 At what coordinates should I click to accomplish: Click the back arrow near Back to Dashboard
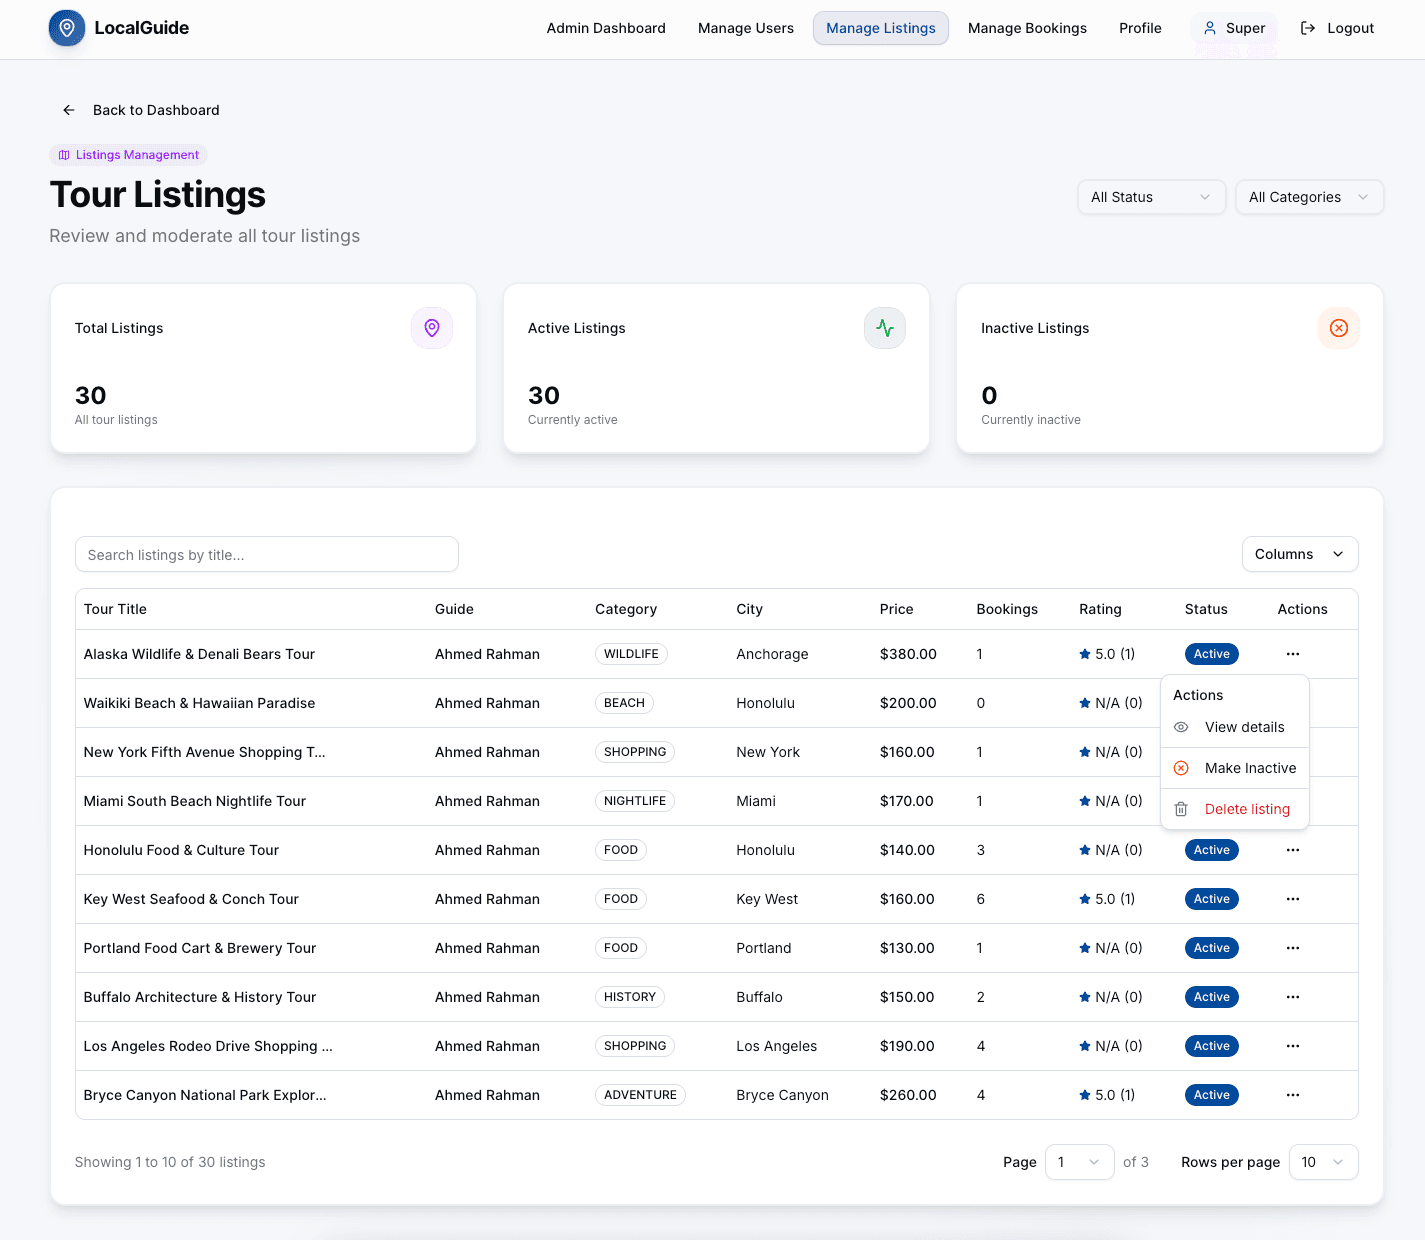coord(68,110)
